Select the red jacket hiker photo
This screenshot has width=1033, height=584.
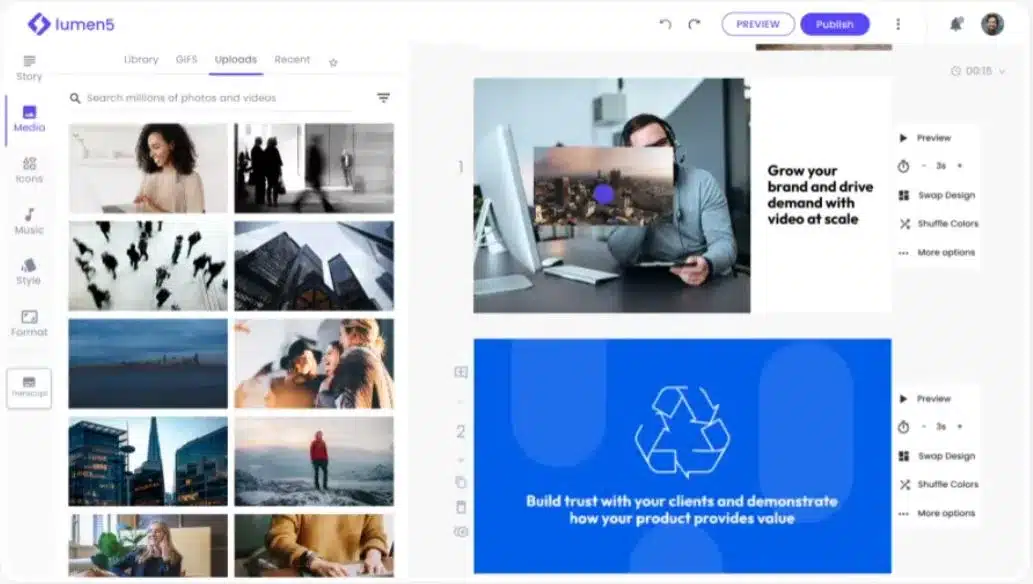coord(314,461)
